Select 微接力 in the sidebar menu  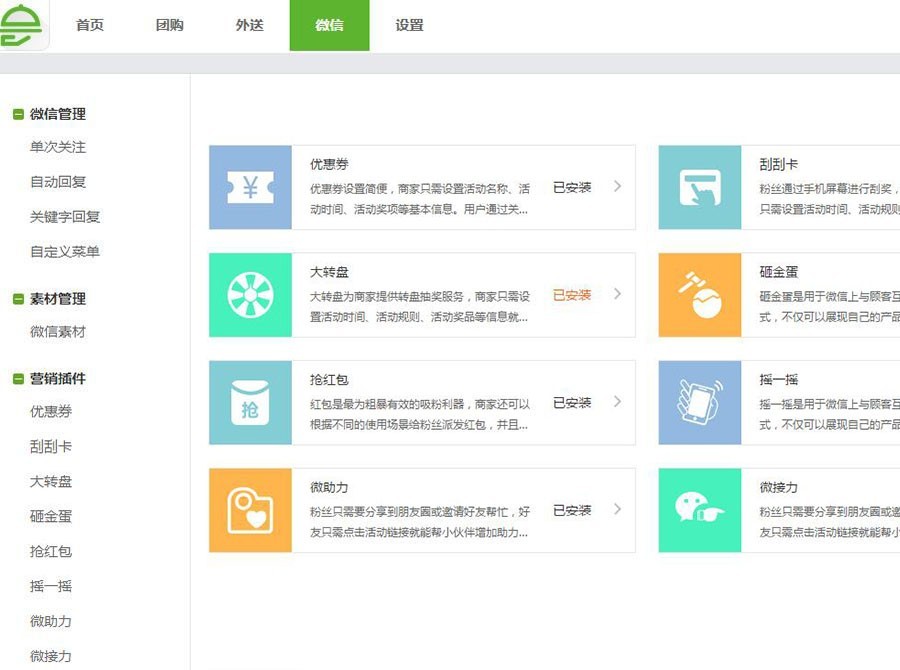51,656
